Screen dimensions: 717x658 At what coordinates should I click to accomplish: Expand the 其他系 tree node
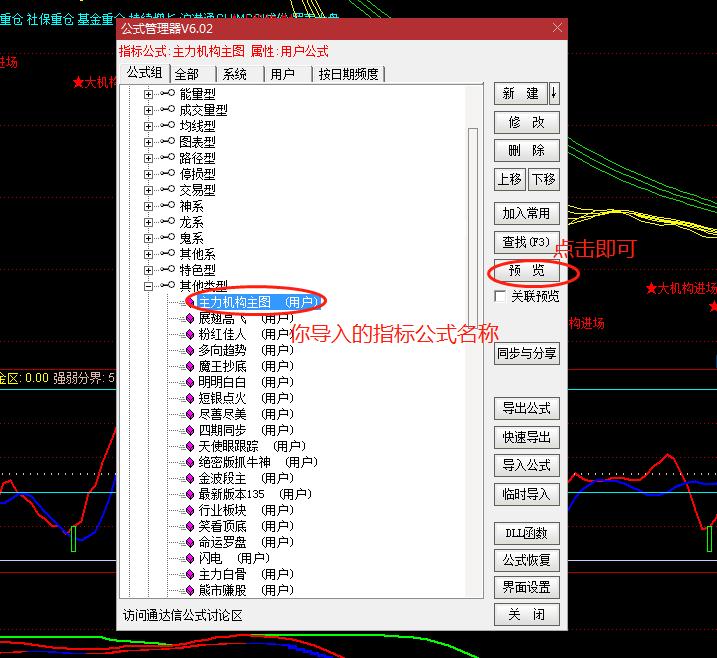148,254
